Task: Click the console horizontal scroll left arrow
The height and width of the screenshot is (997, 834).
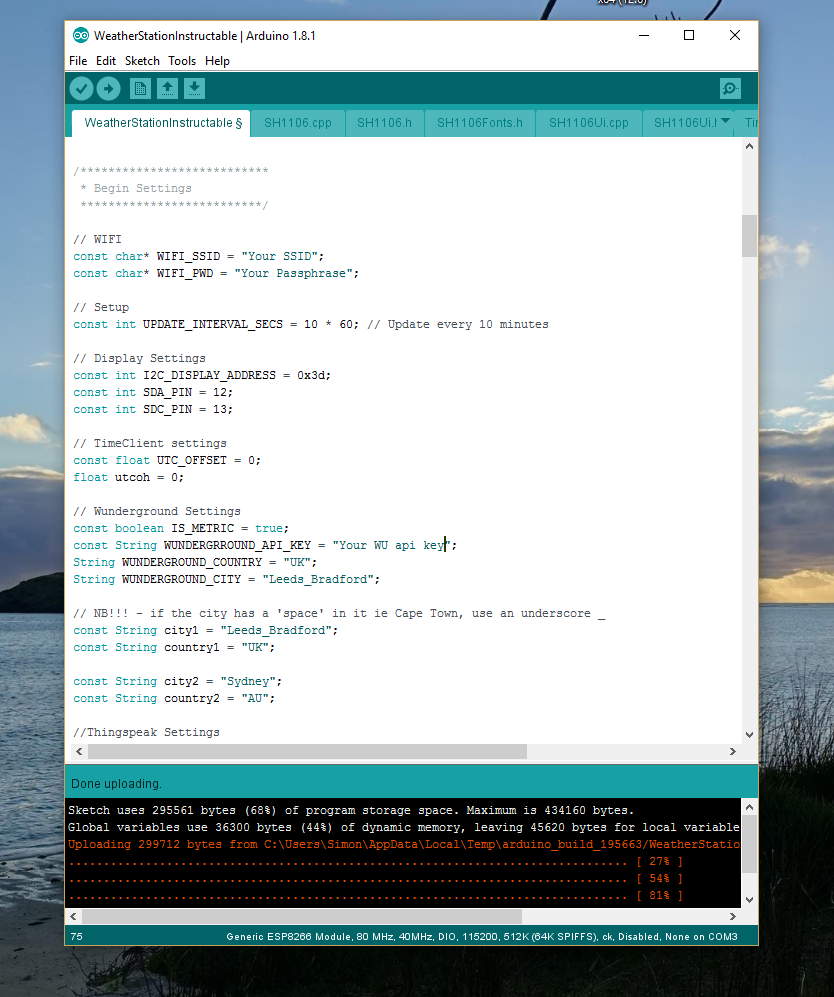Action: click(73, 916)
